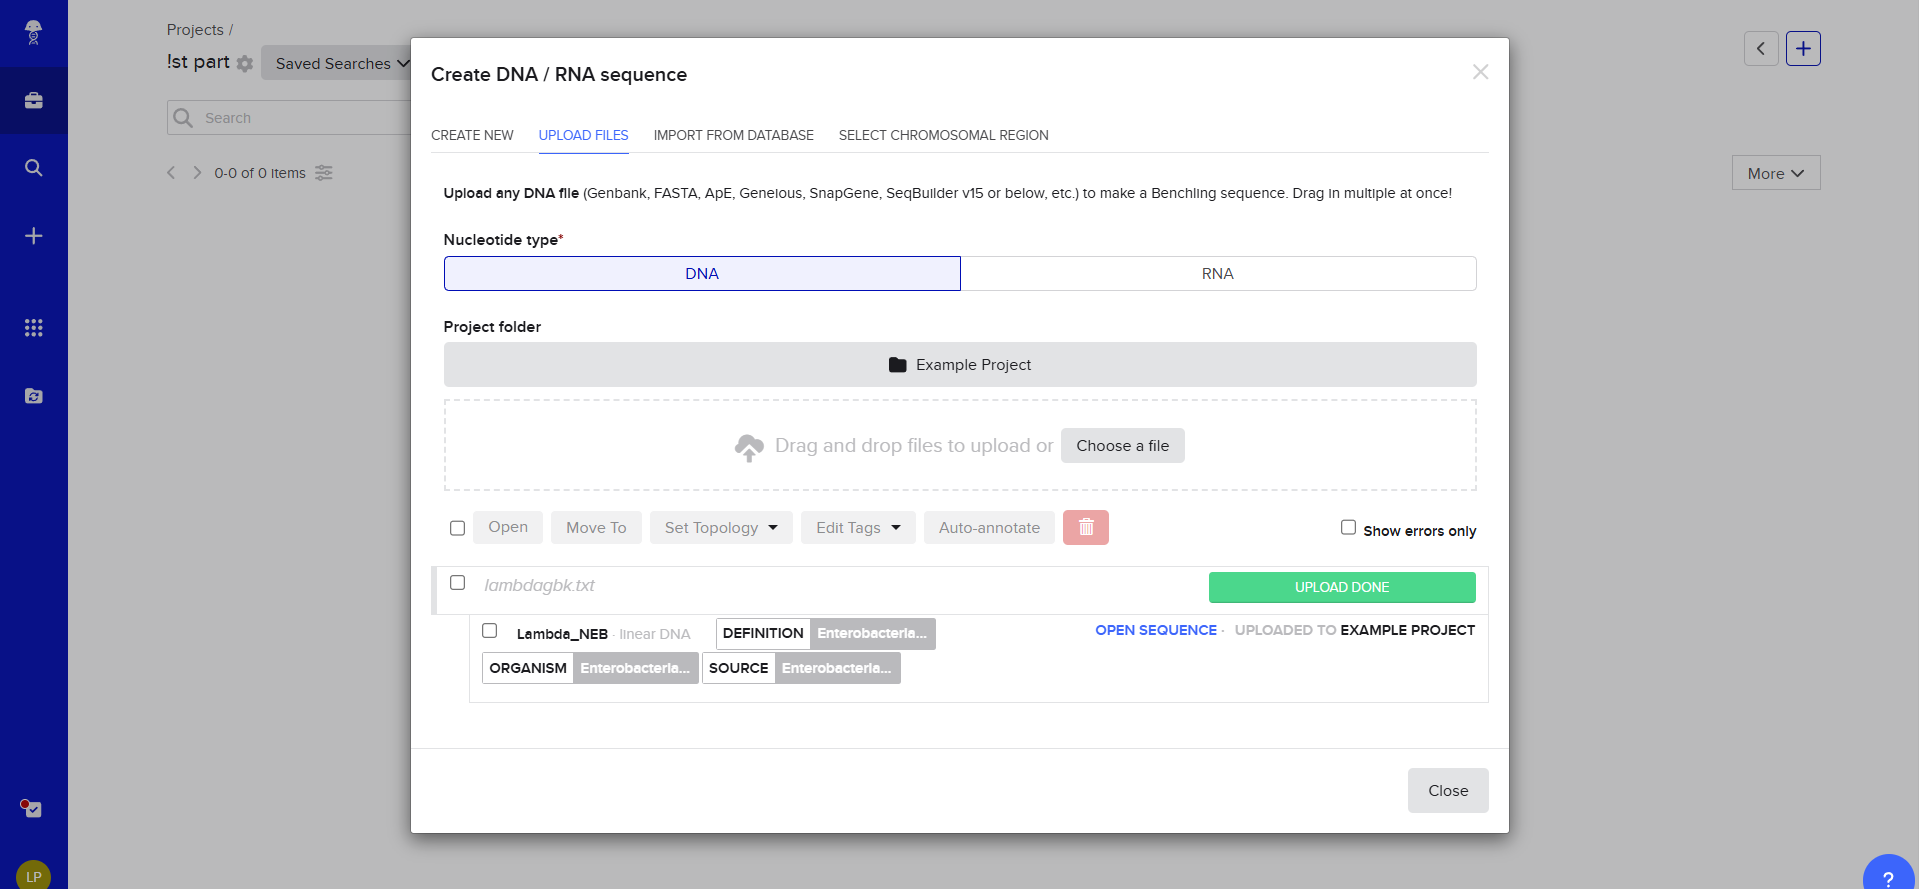Image resolution: width=1919 pixels, height=889 pixels.
Task: Tick the lambdagbk.txt file checkbox
Action: pyautogui.click(x=458, y=583)
